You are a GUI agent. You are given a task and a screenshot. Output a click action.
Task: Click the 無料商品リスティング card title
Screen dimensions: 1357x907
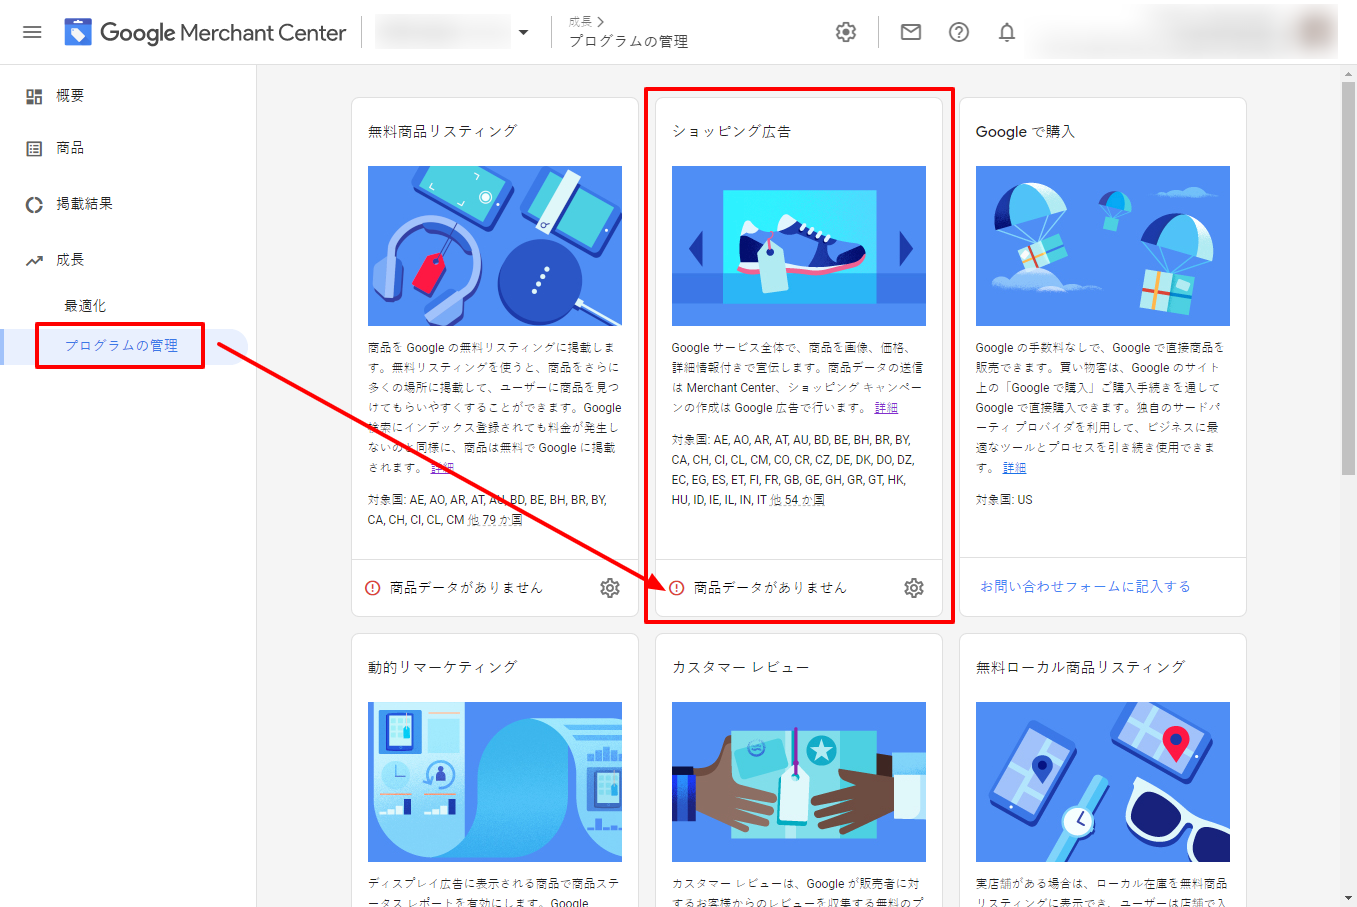pyautogui.click(x=442, y=131)
